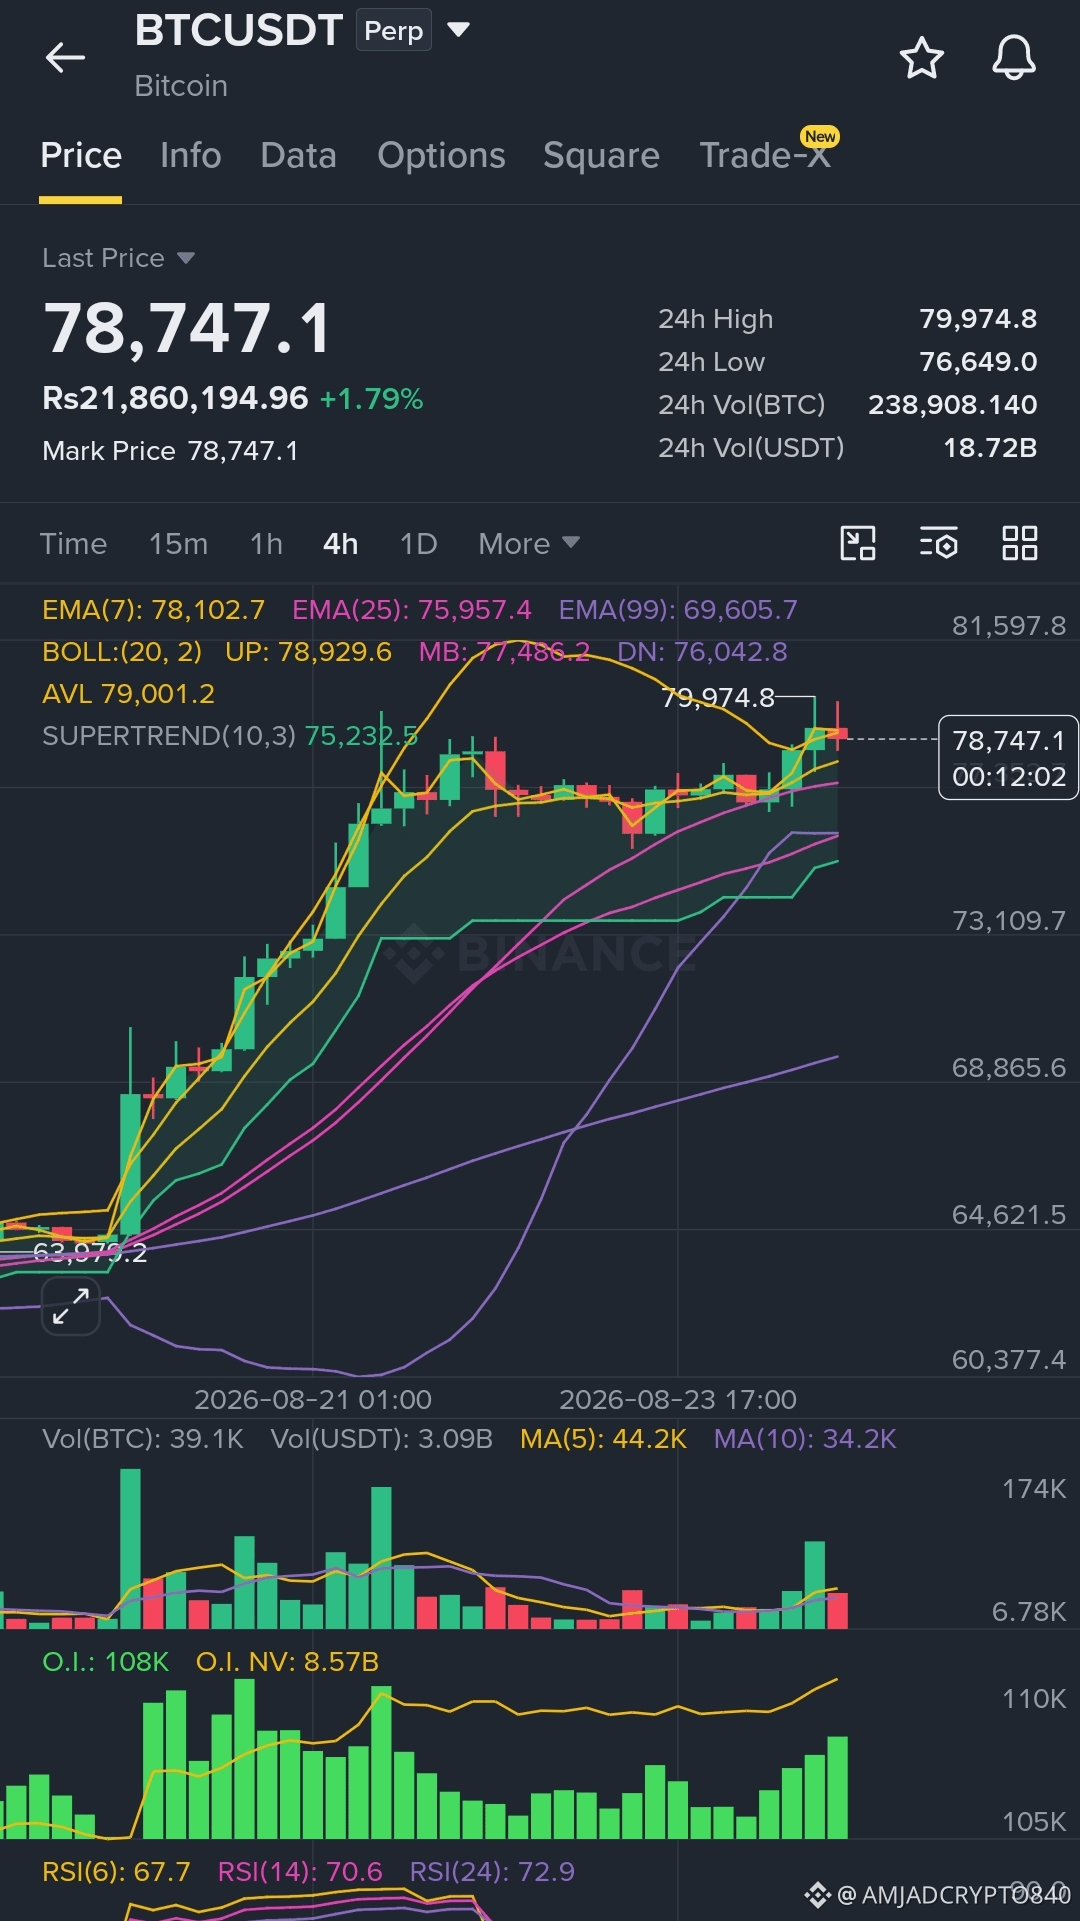Tap the 24h High value 79,974.8
Image resolution: width=1080 pixels, height=1921 pixels.
[x=978, y=318]
